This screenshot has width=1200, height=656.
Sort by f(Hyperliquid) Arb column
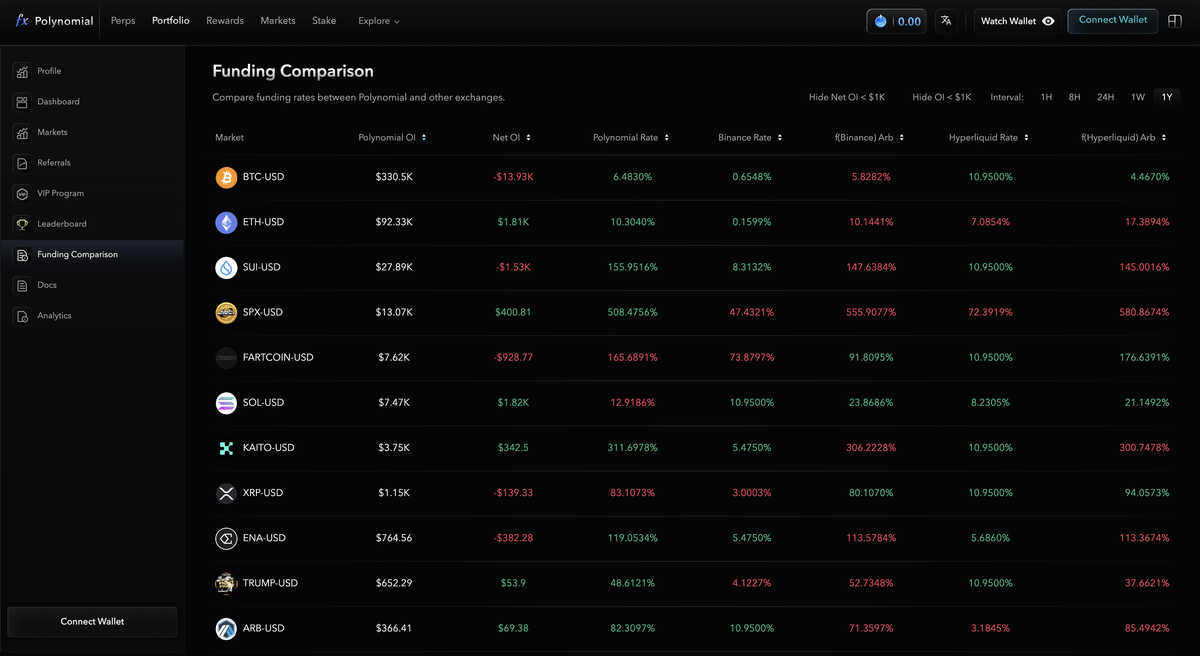[1125, 137]
